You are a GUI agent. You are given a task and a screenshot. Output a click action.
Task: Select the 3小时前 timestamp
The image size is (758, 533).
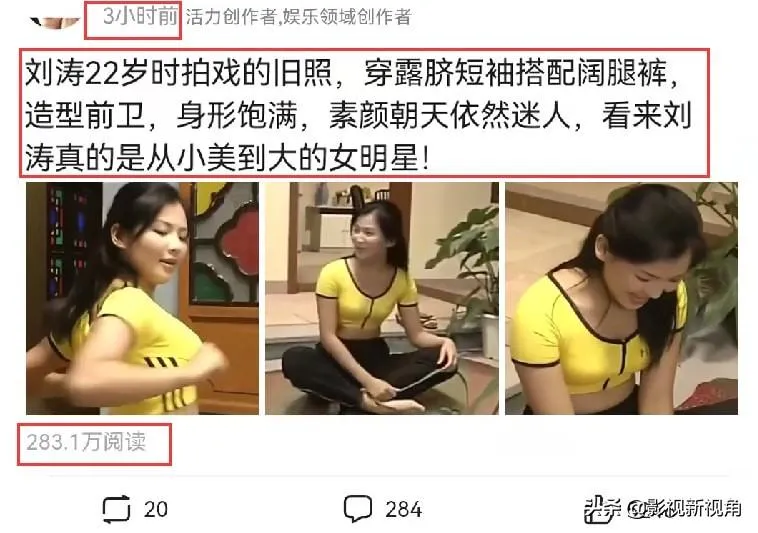click(140, 17)
